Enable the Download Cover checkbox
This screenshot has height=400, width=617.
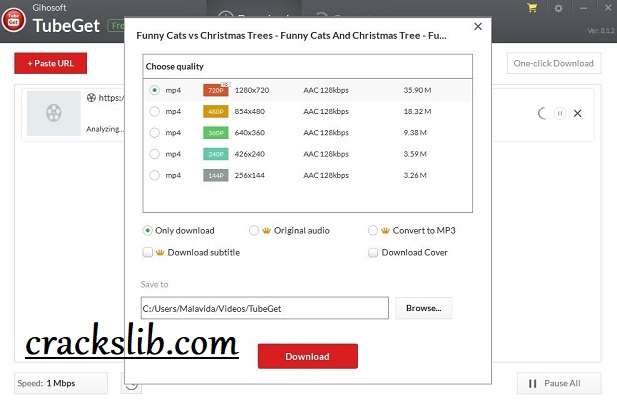(373, 252)
